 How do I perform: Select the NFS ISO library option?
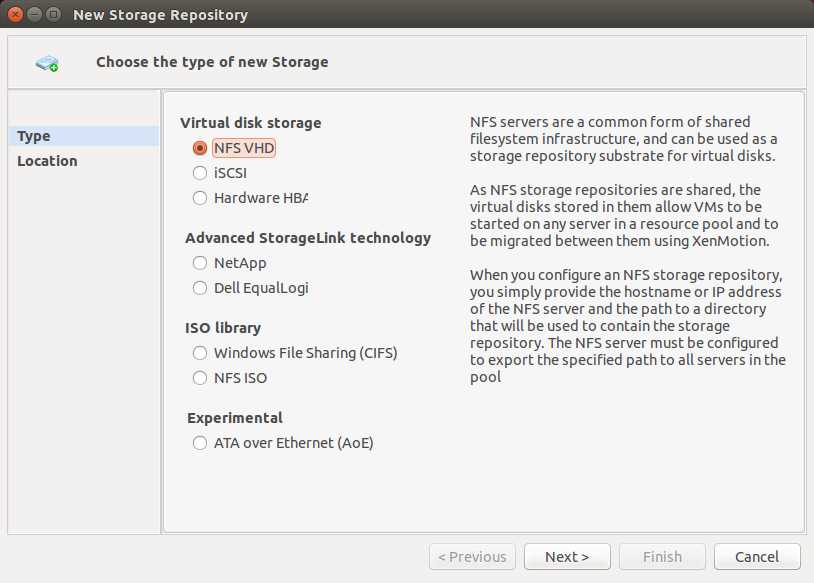[x=200, y=378]
